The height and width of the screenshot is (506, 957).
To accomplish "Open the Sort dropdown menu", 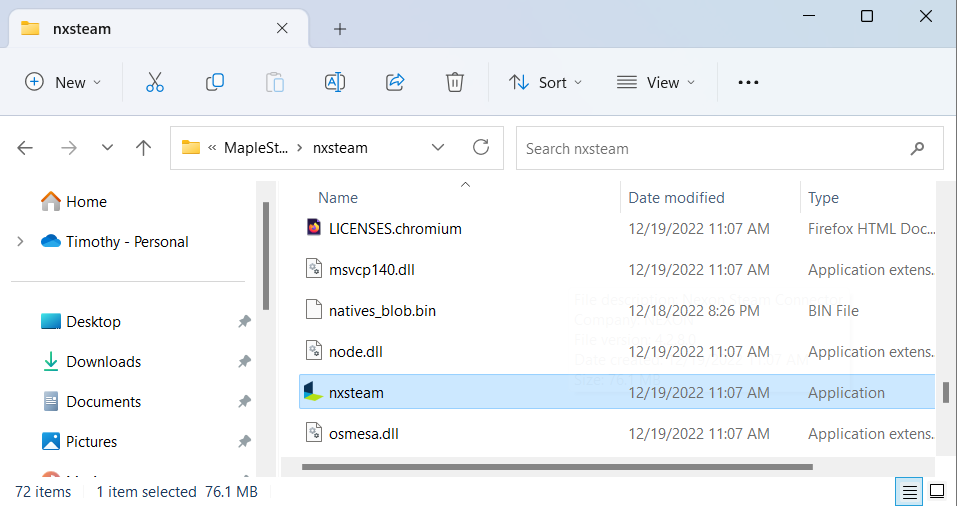I will 546,82.
